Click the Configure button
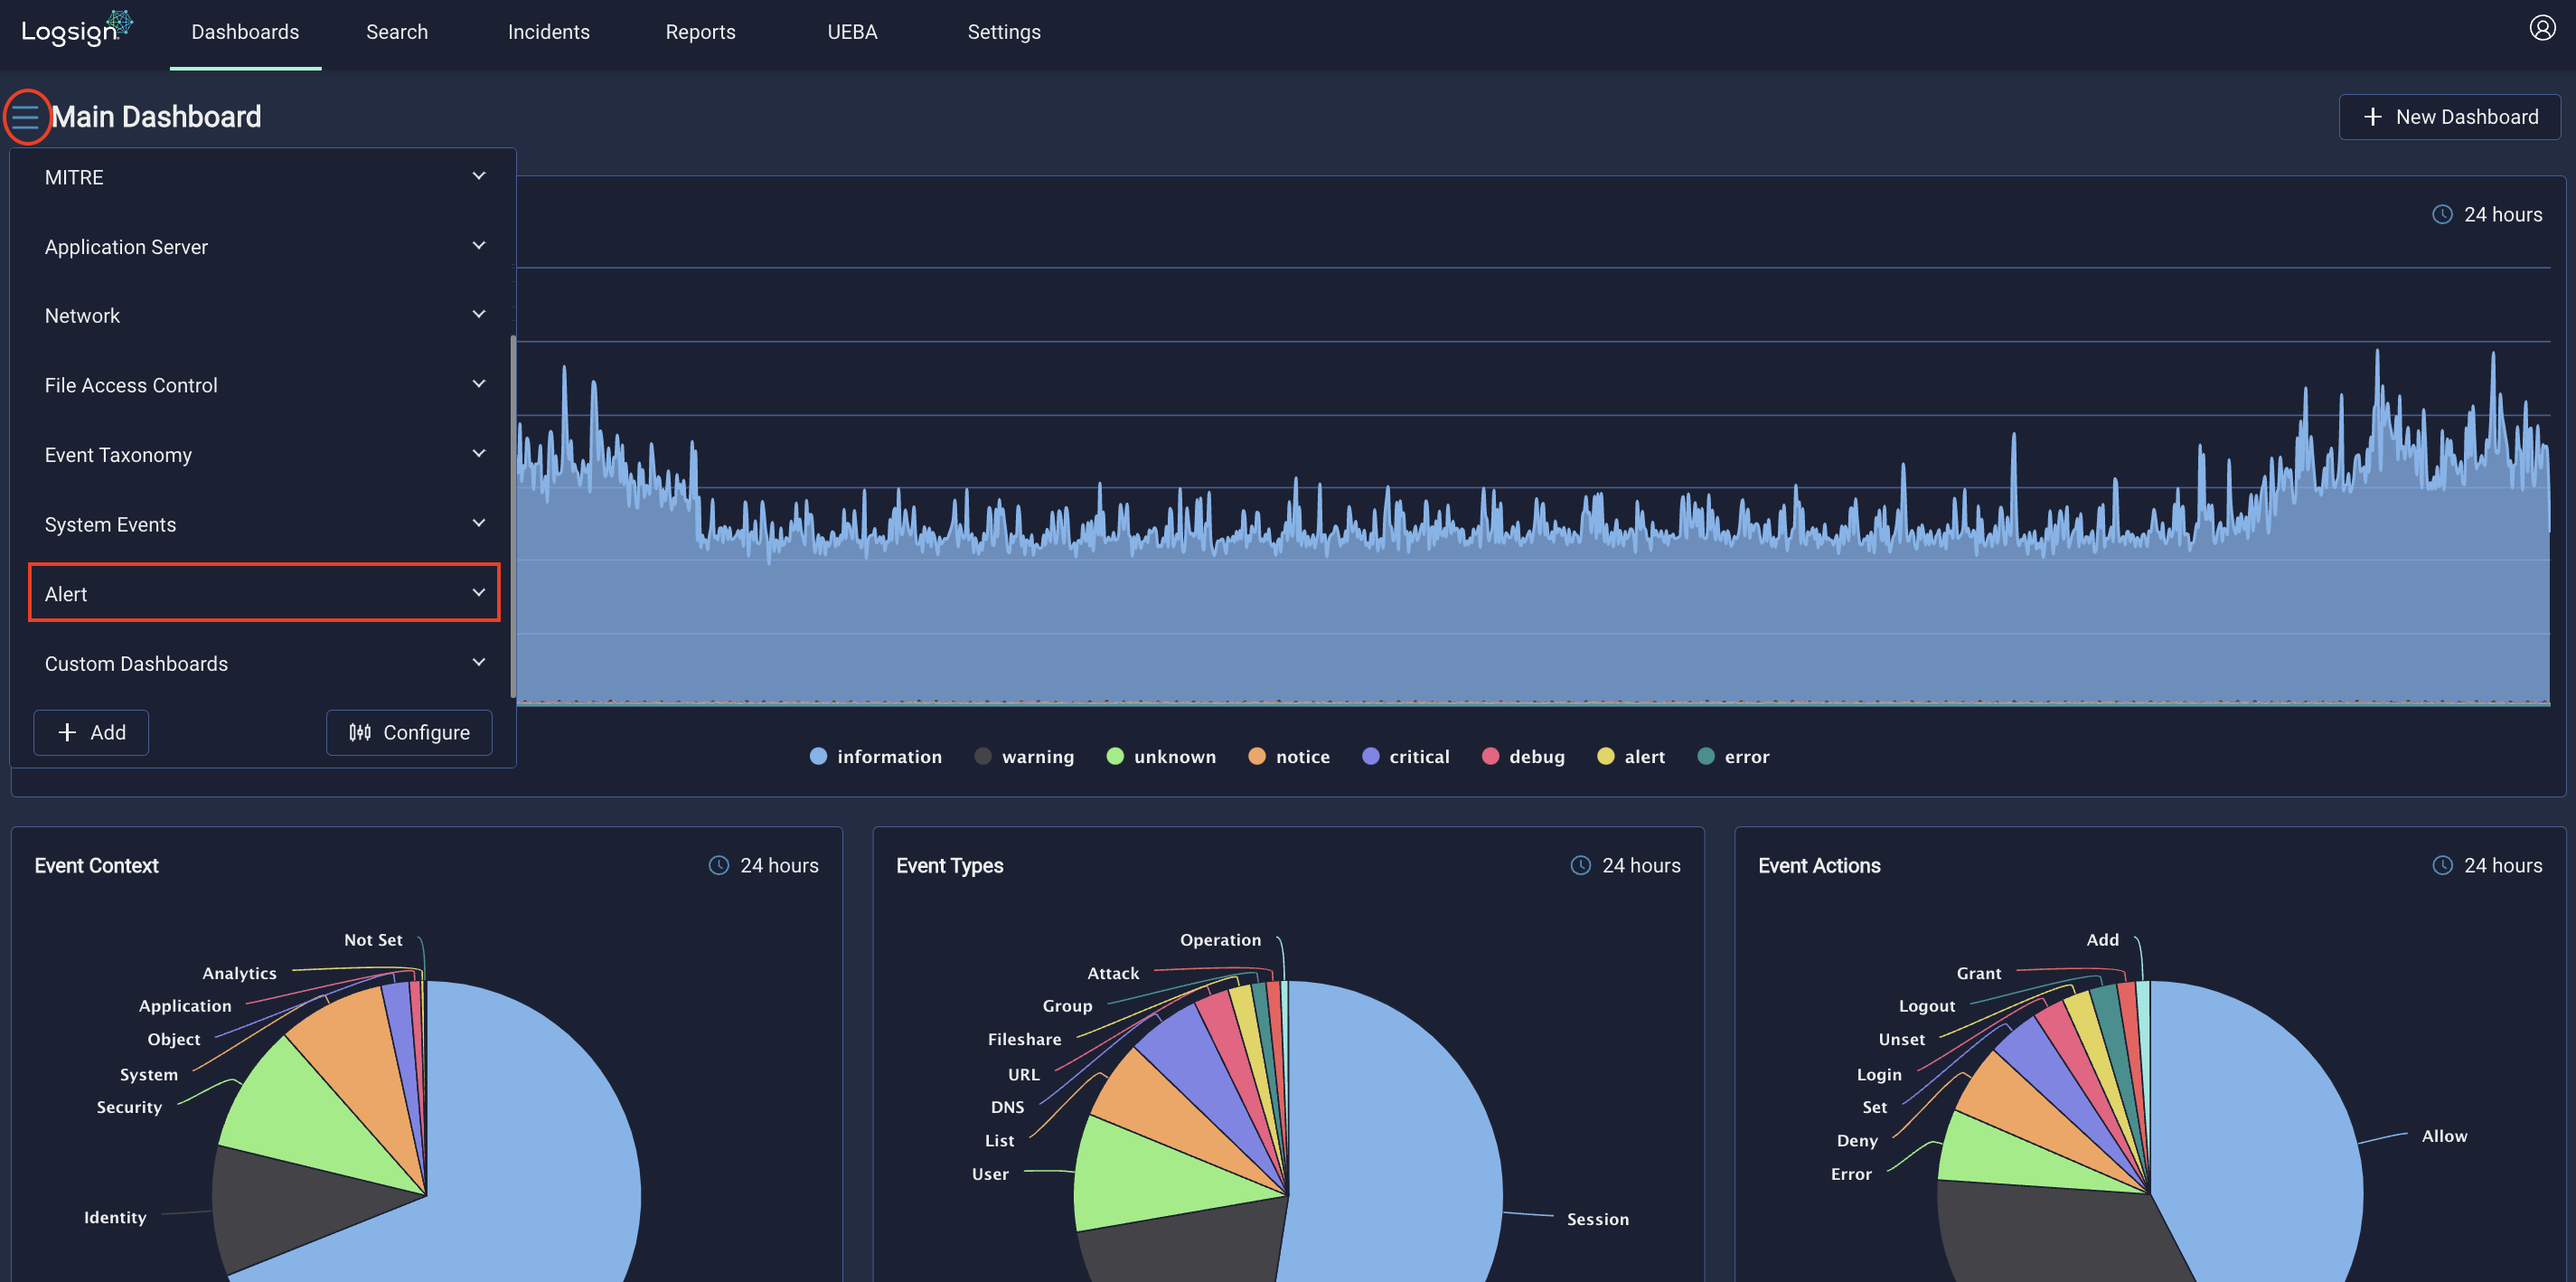This screenshot has height=1282, width=2576. (x=409, y=732)
